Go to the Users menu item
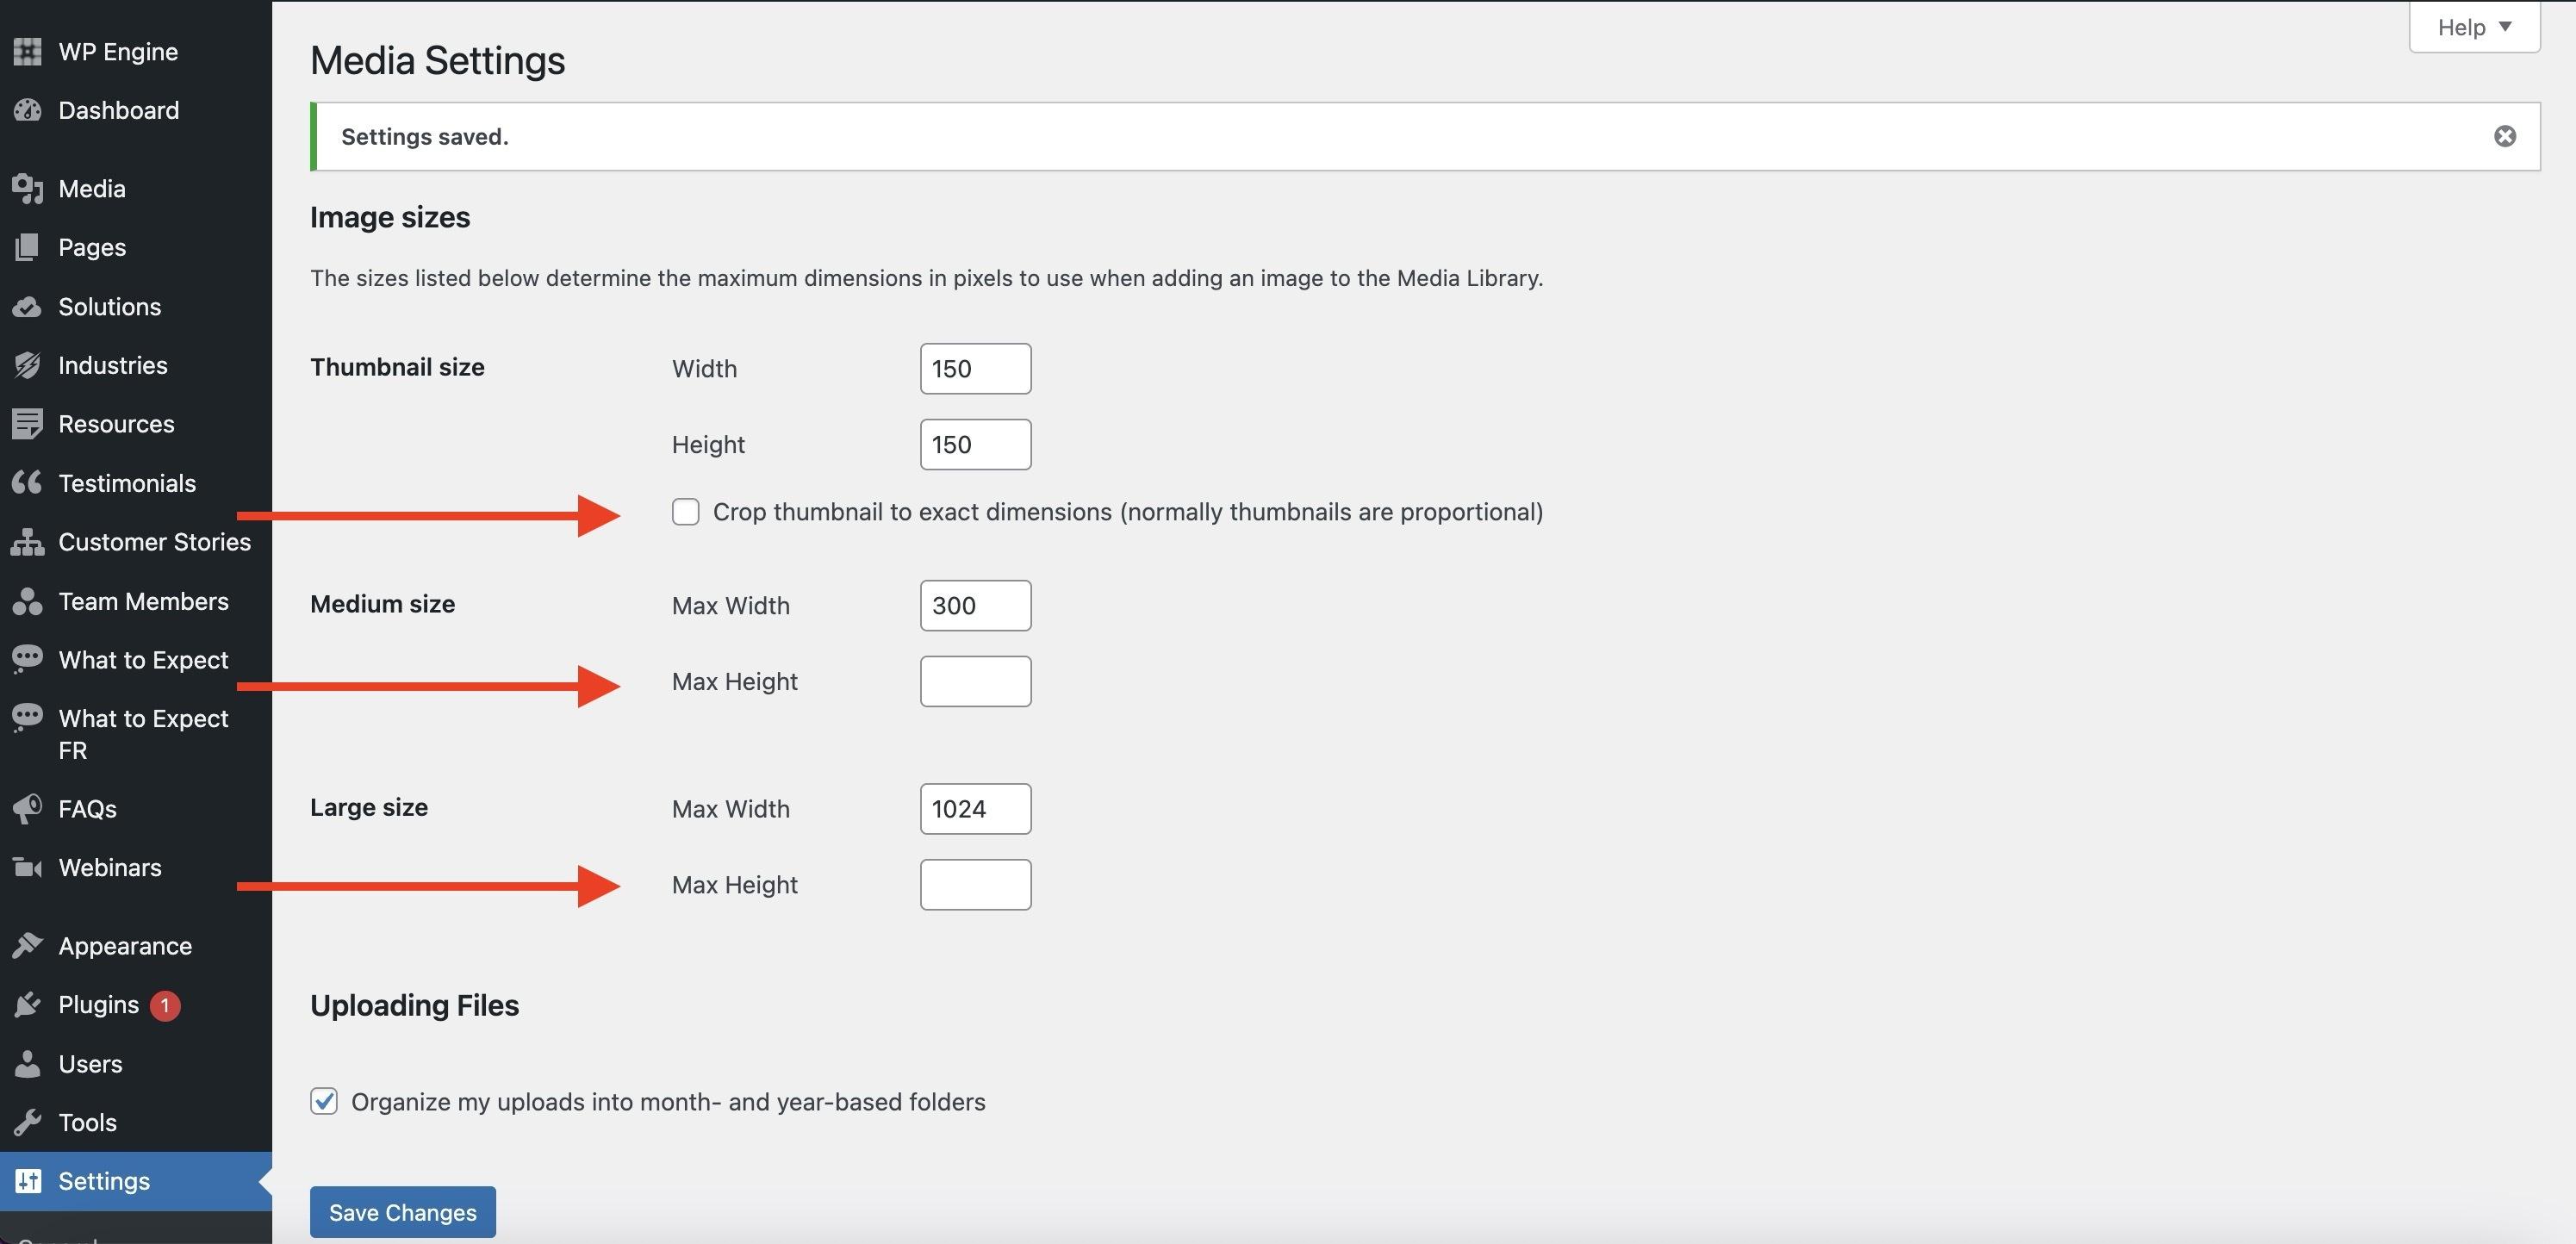The width and height of the screenshot is (2576, 1244). pyautogui.click(x=90, y=1063)
